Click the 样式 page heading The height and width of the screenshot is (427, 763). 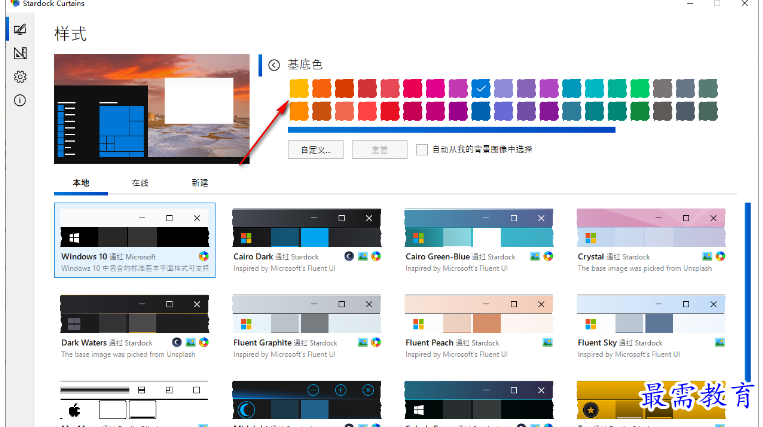[x=71, y=34]
